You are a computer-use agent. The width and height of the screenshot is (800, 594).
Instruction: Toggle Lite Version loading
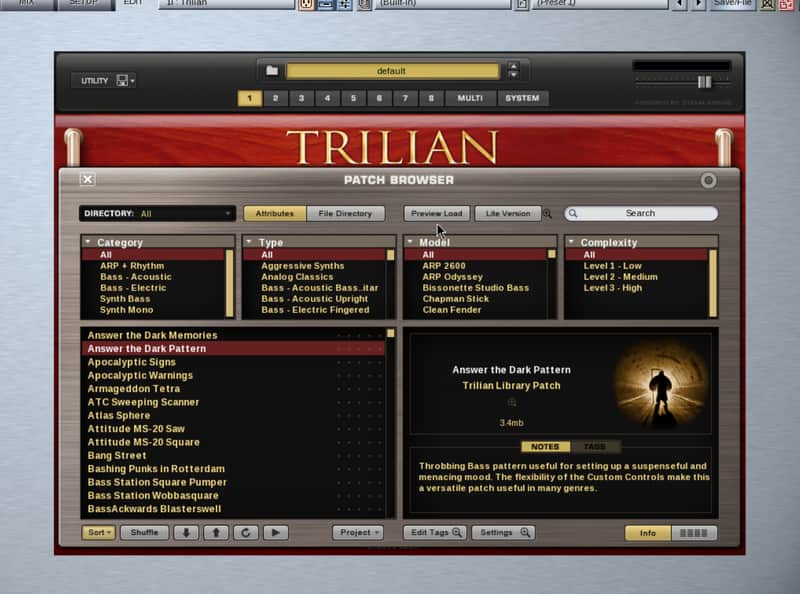(x=508, y=213)
